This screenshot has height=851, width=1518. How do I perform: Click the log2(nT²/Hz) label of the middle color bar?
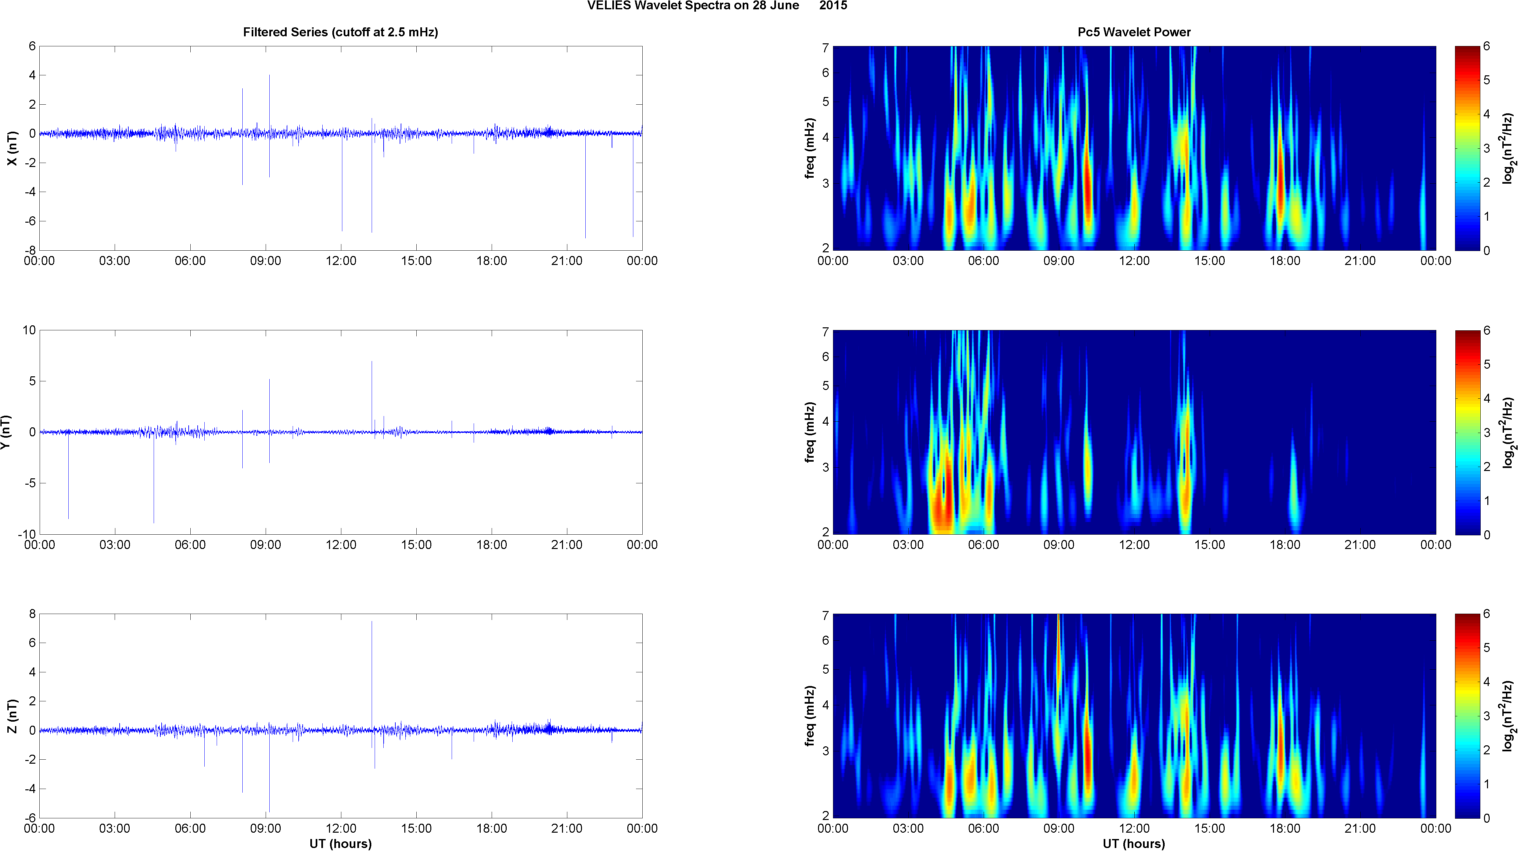click(x=1509, y=432)
